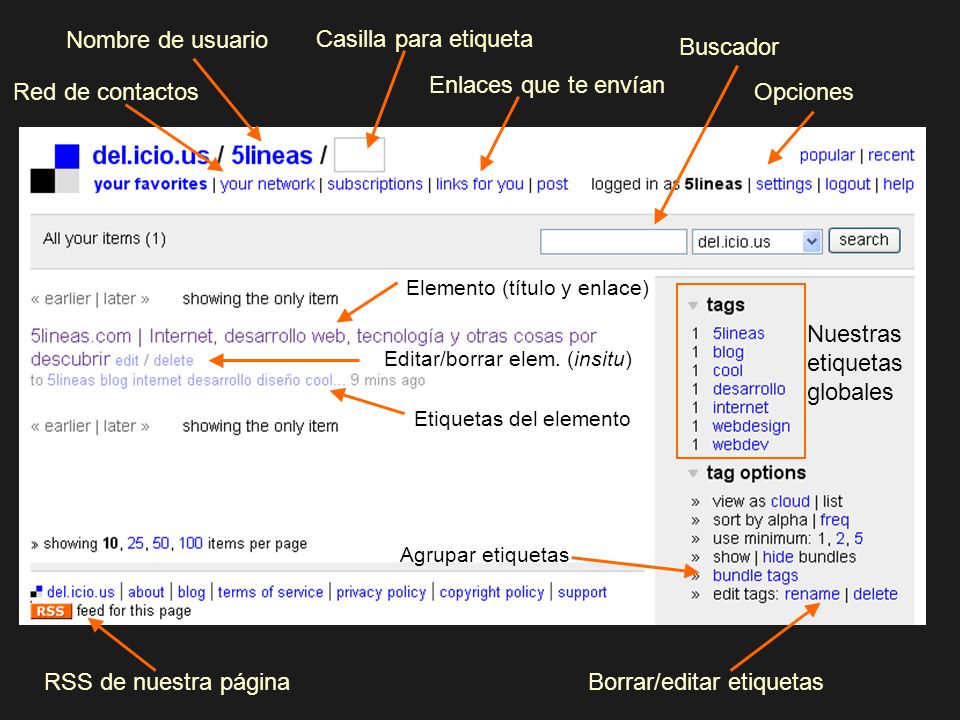The height and width of the screenshot is (720, 960).
Task: View links for you
Action: (480, 184)
